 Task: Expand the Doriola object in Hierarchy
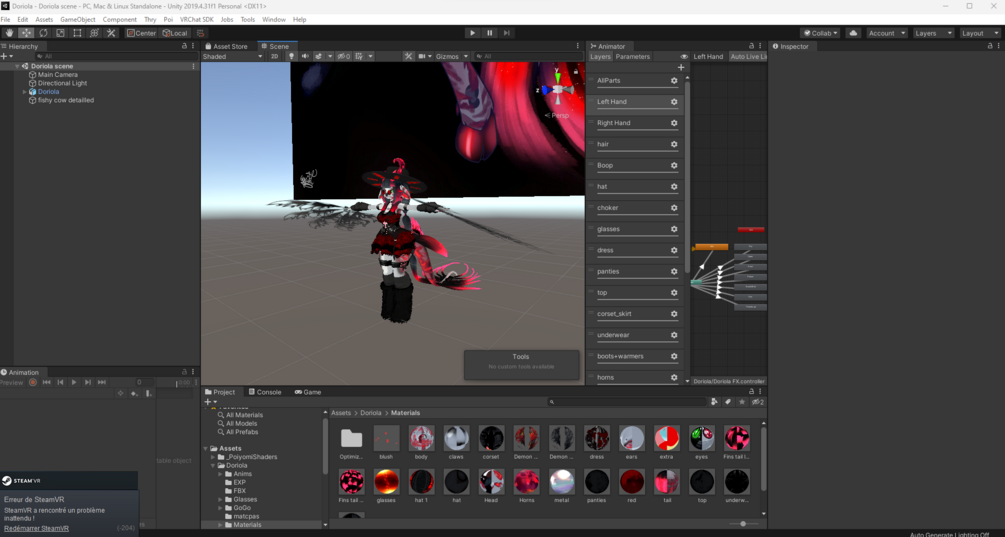(24, 92)
